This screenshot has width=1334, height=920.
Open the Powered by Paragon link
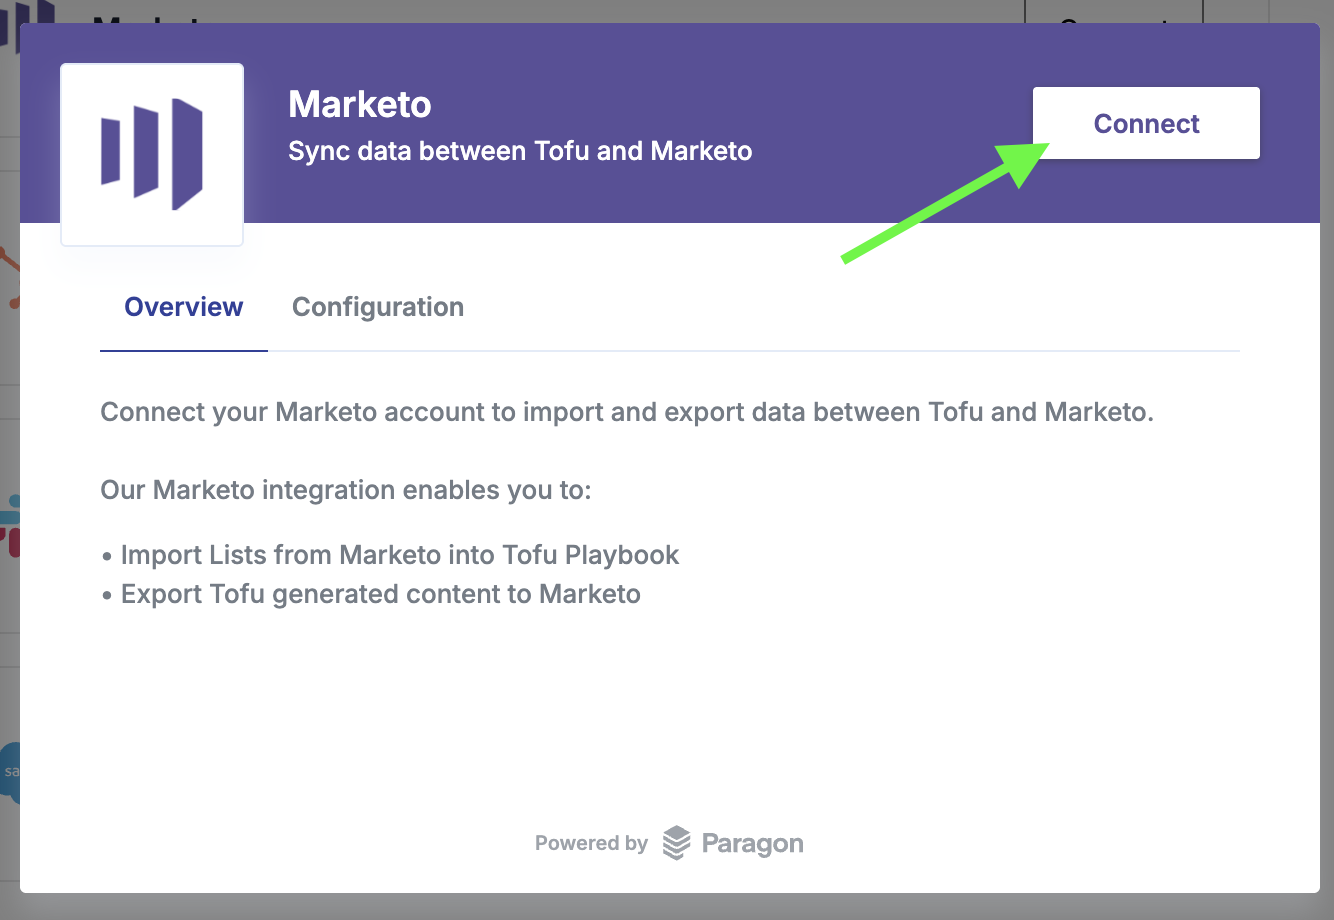(669, 843)
